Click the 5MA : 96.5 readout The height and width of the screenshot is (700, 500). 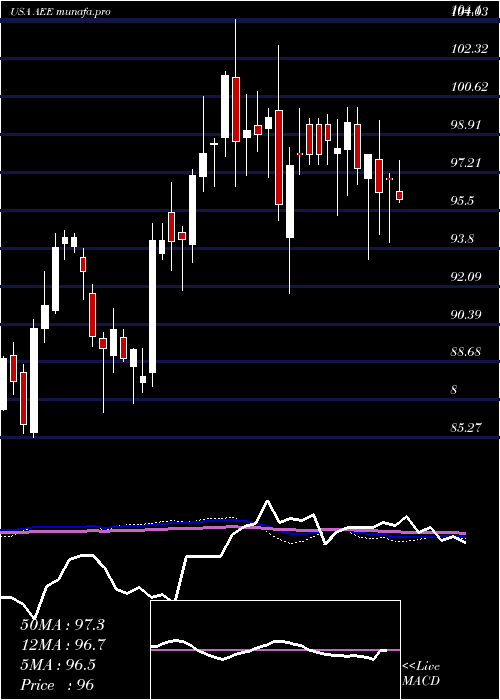tap(58, 665)
